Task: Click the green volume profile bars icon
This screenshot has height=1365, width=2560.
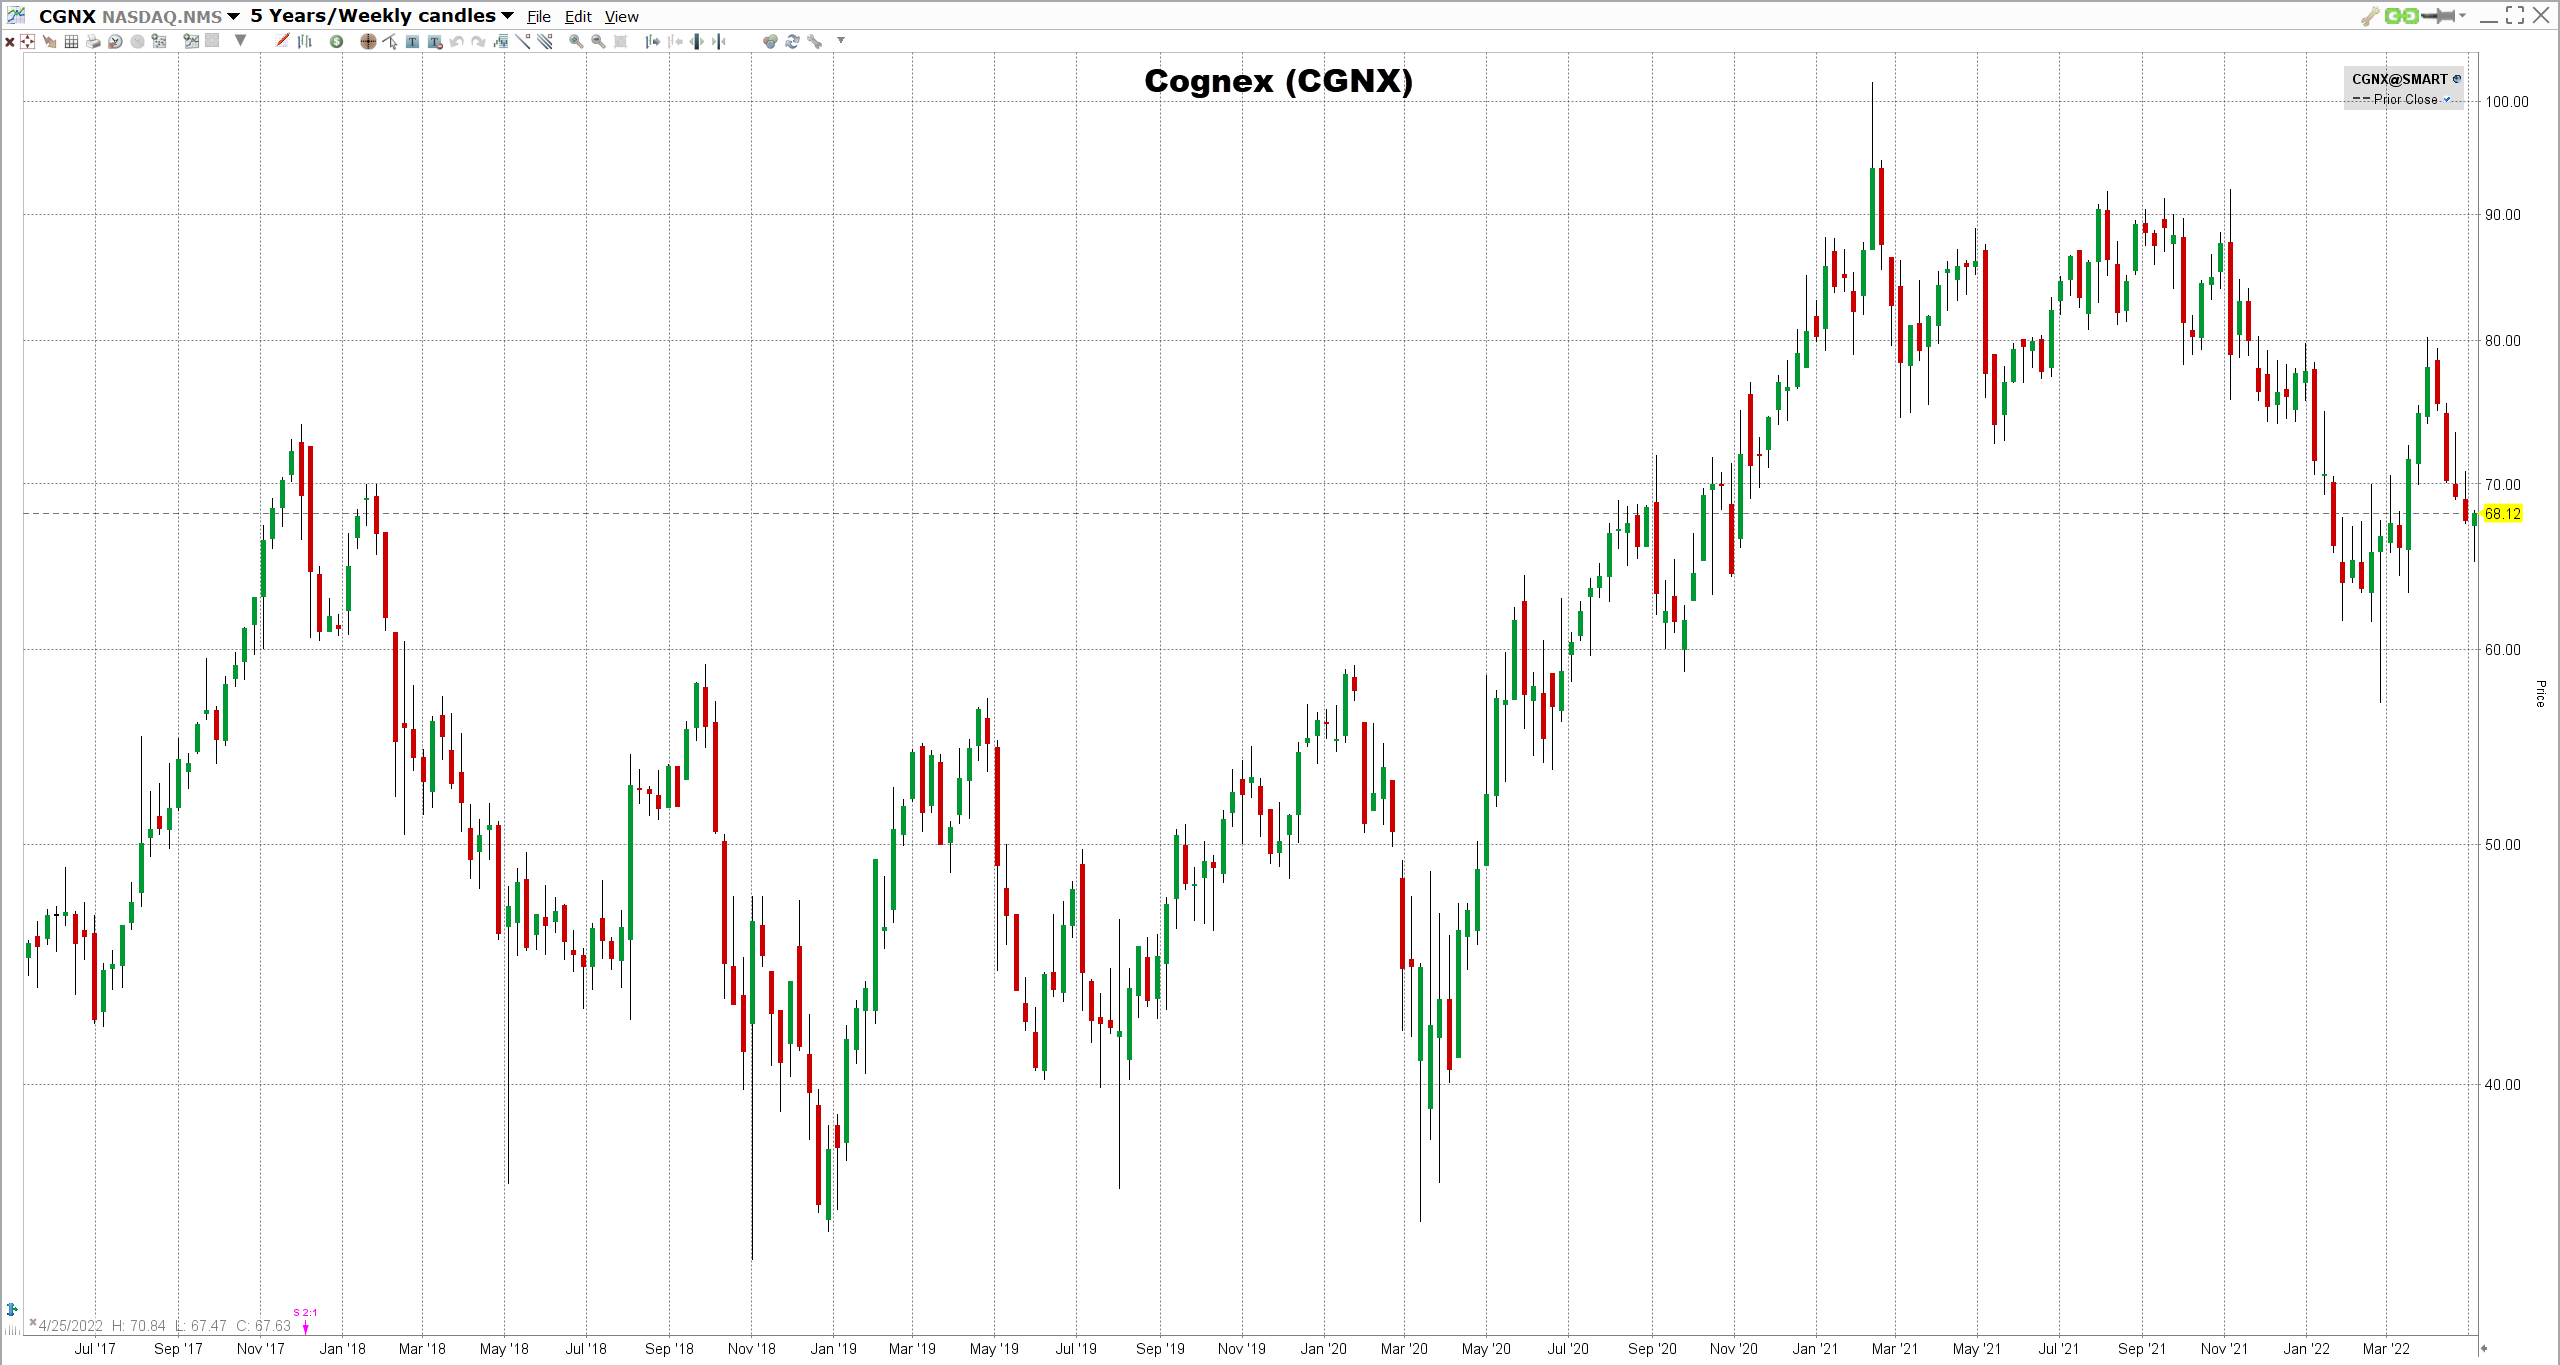Action: click(x=501, y=41)
